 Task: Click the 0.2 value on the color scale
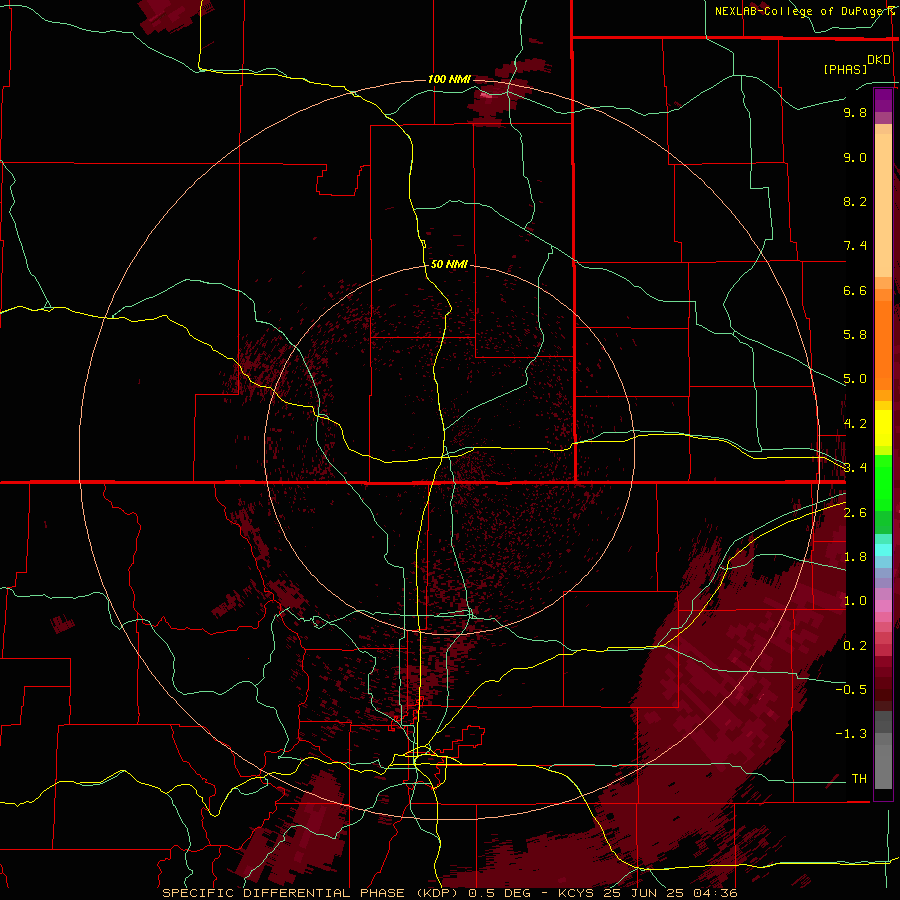click(855, 646)
